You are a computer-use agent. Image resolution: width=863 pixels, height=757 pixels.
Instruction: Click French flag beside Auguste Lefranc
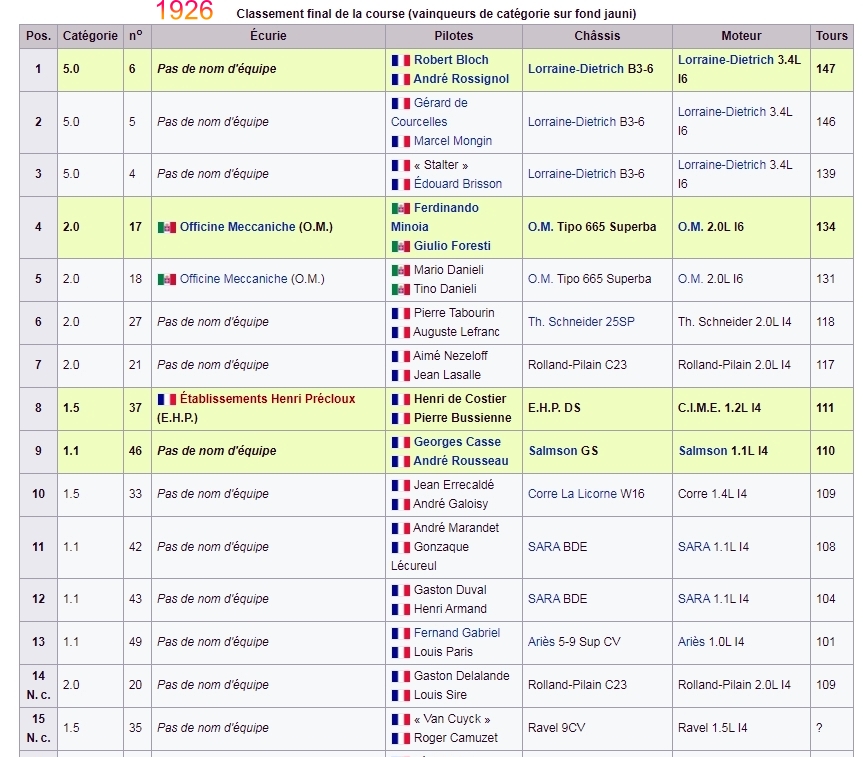pos(401,333)
